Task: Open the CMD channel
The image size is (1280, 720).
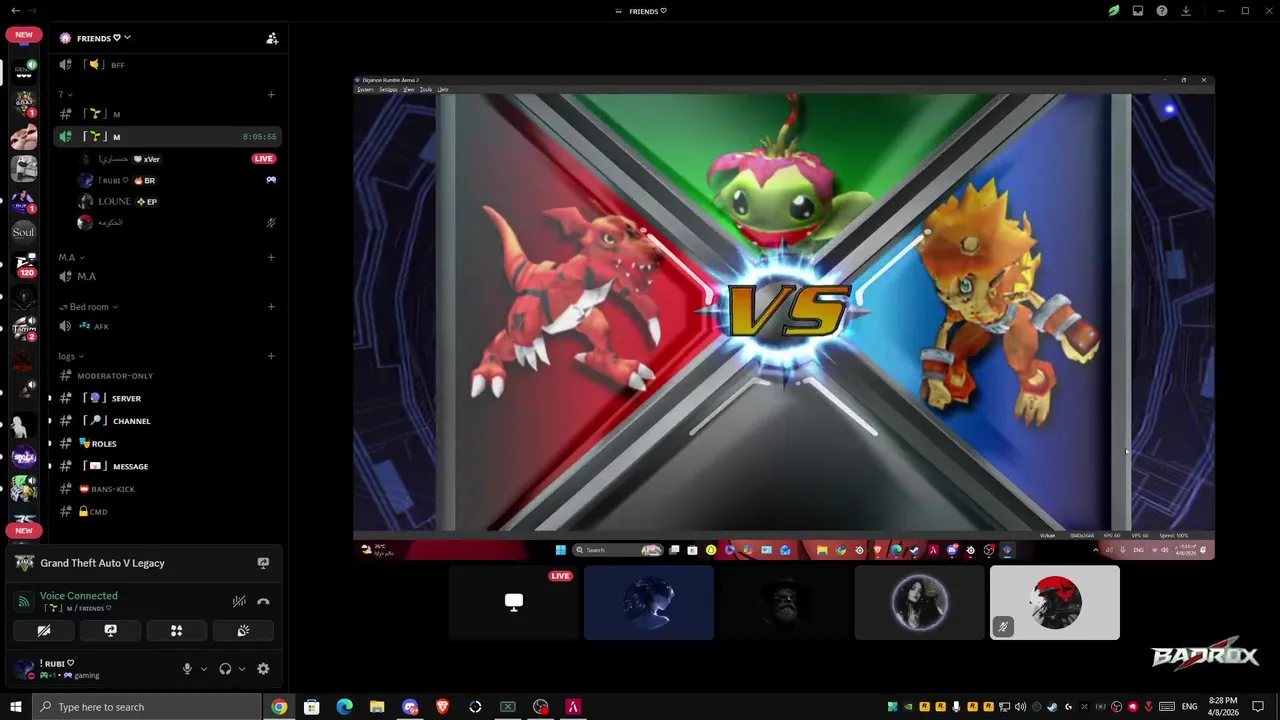Action: (166, 511)
